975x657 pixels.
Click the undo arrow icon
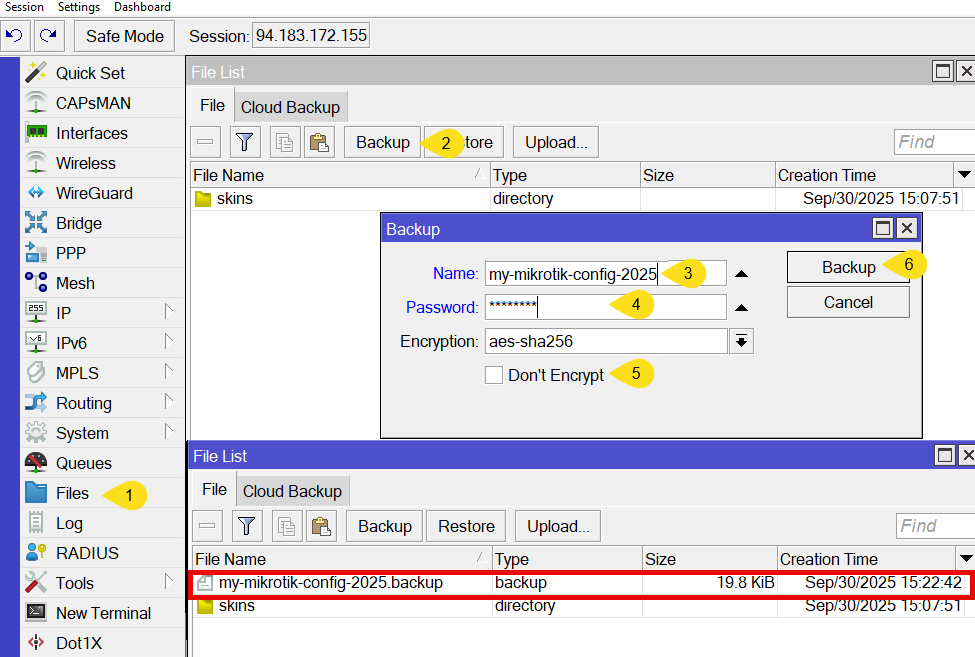[15, 36]
